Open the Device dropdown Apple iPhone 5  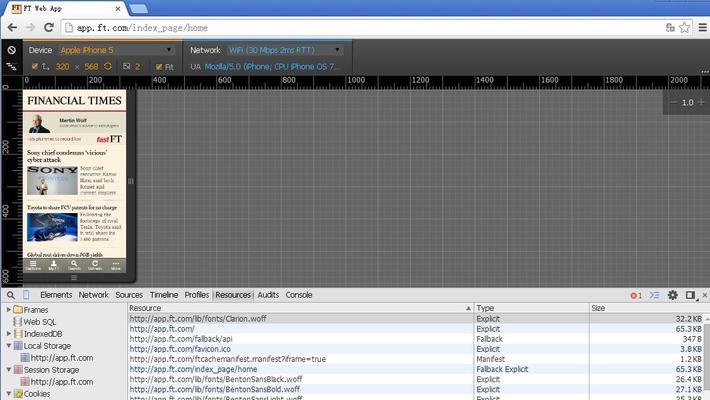click(x=115, y=50)
